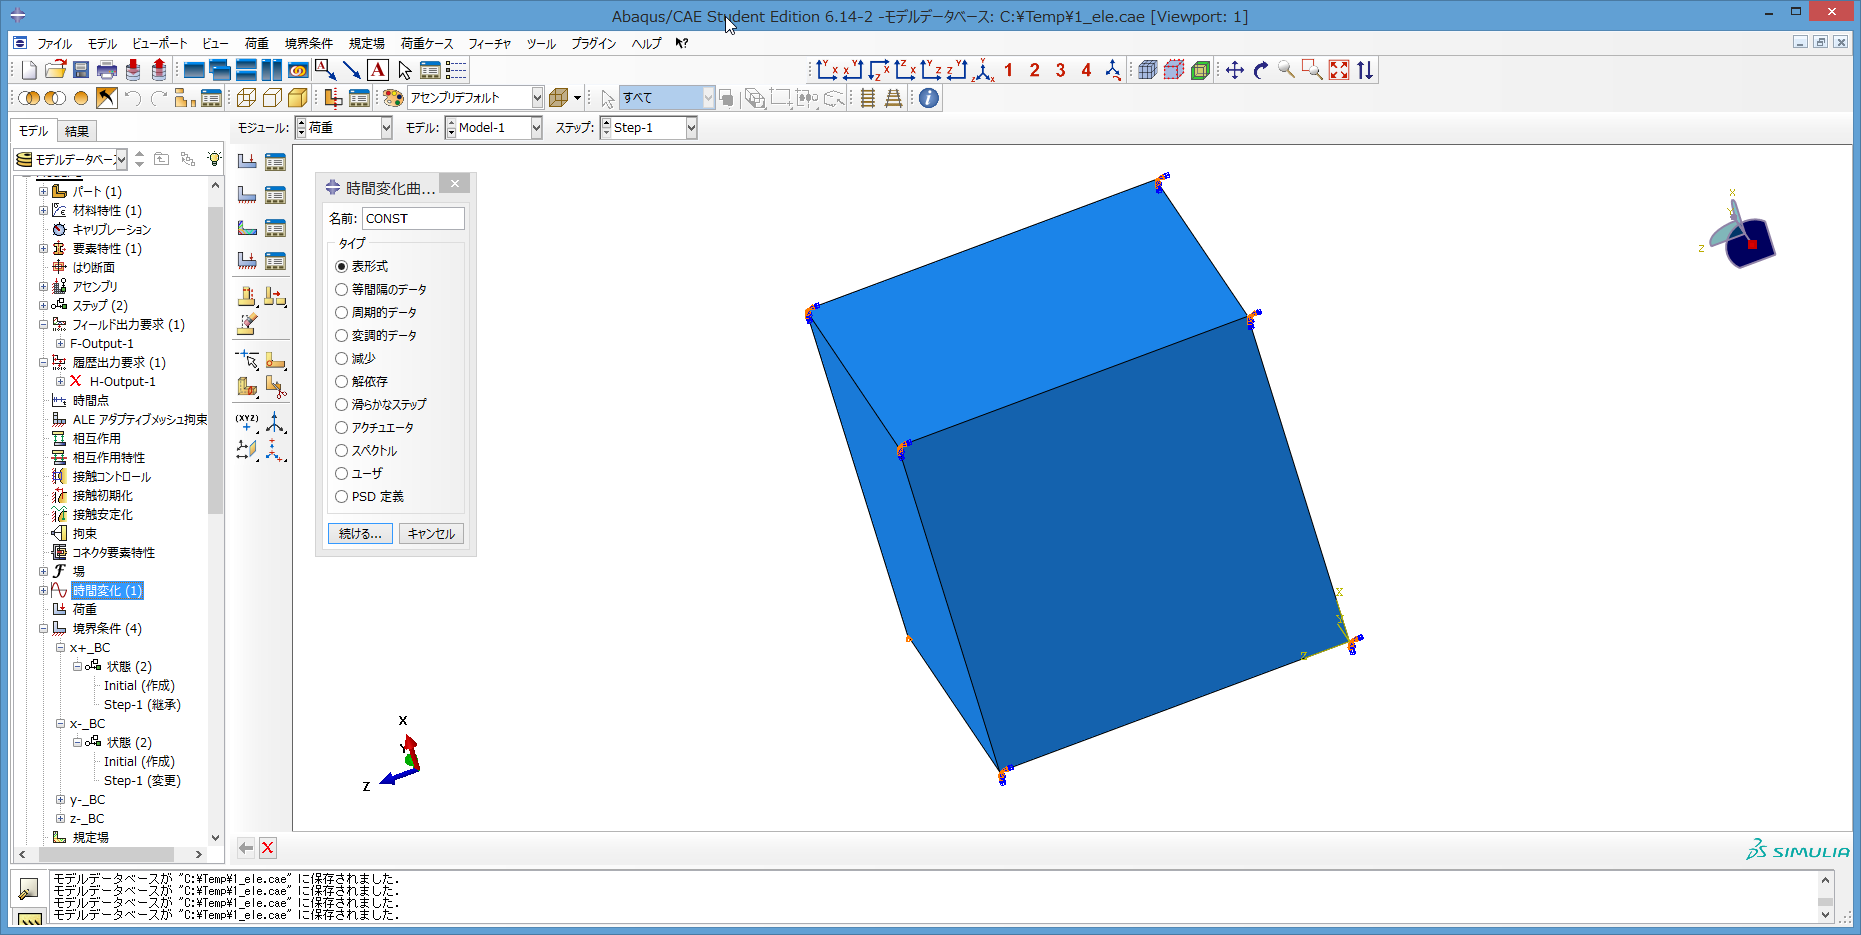
Task: Click the back arrow in the prompt area
Action: coord(246,848)
